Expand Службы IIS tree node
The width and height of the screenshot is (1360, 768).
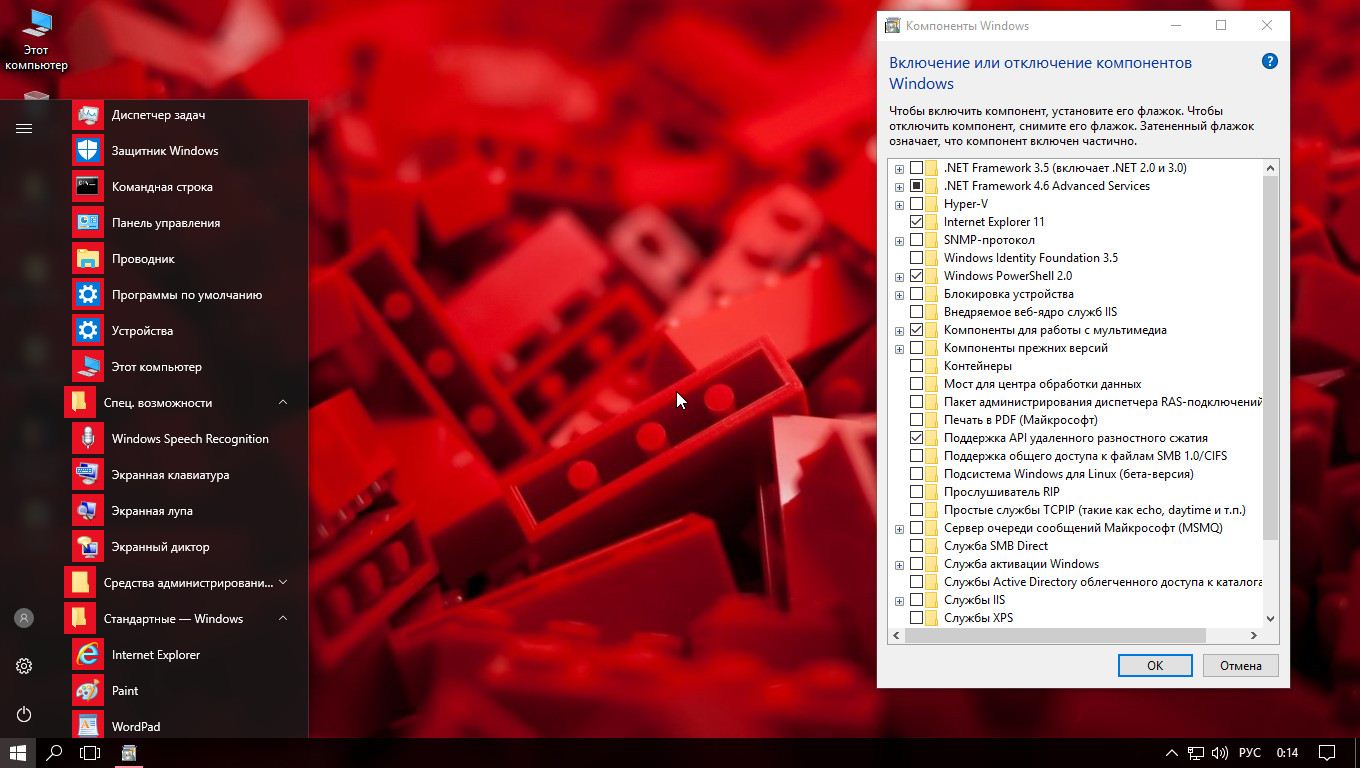[899, 601]
